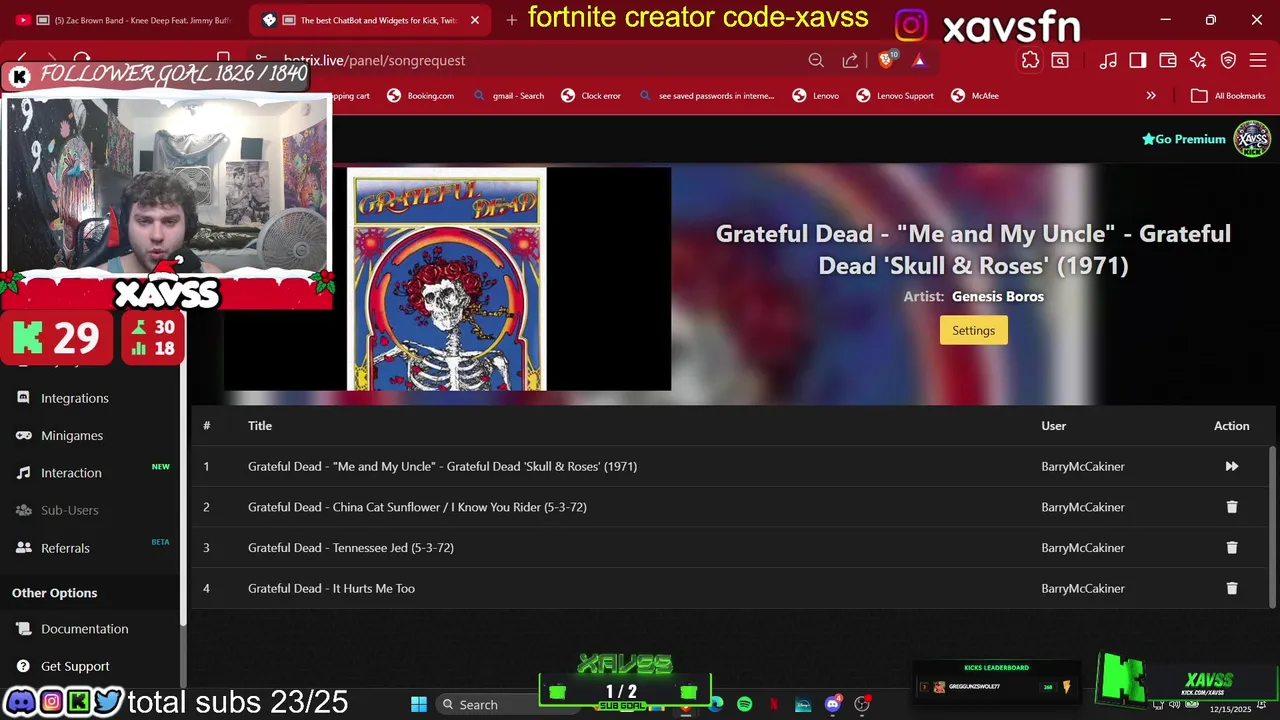Open the Booking.com bookmark

[421, 96]
